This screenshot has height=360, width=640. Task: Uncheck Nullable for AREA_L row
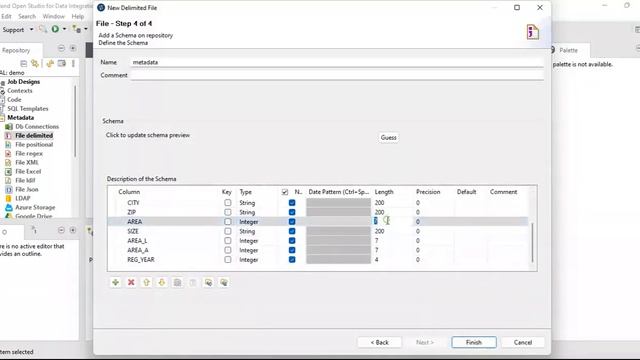292,240
